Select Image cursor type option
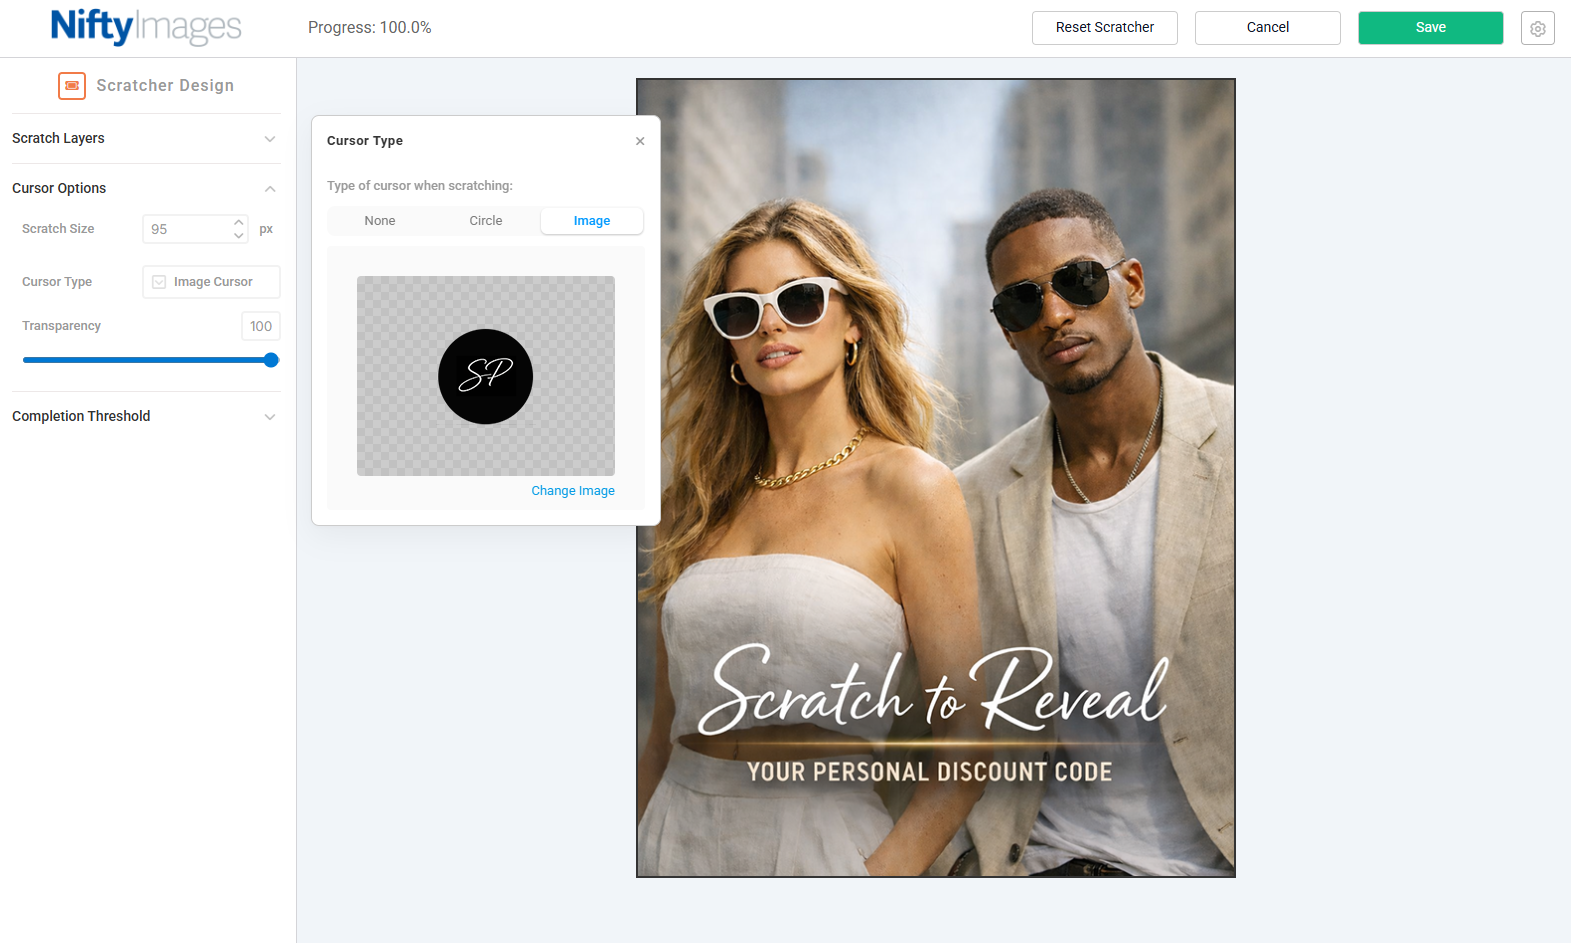 coord(591,221)
